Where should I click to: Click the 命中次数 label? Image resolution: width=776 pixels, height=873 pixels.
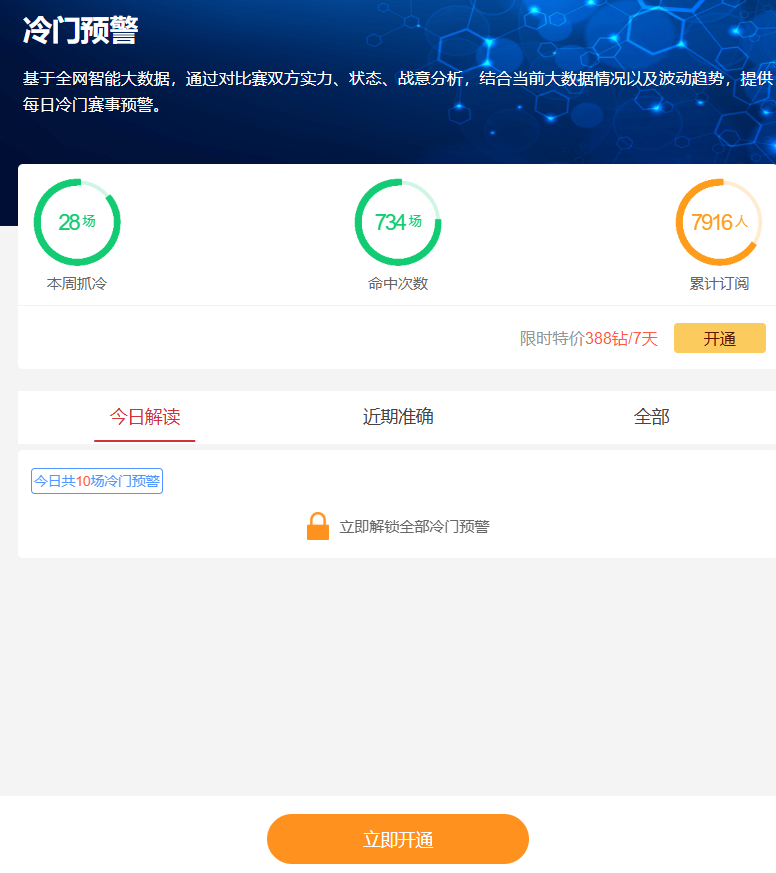pyautogui.click(x=398, y=284)
